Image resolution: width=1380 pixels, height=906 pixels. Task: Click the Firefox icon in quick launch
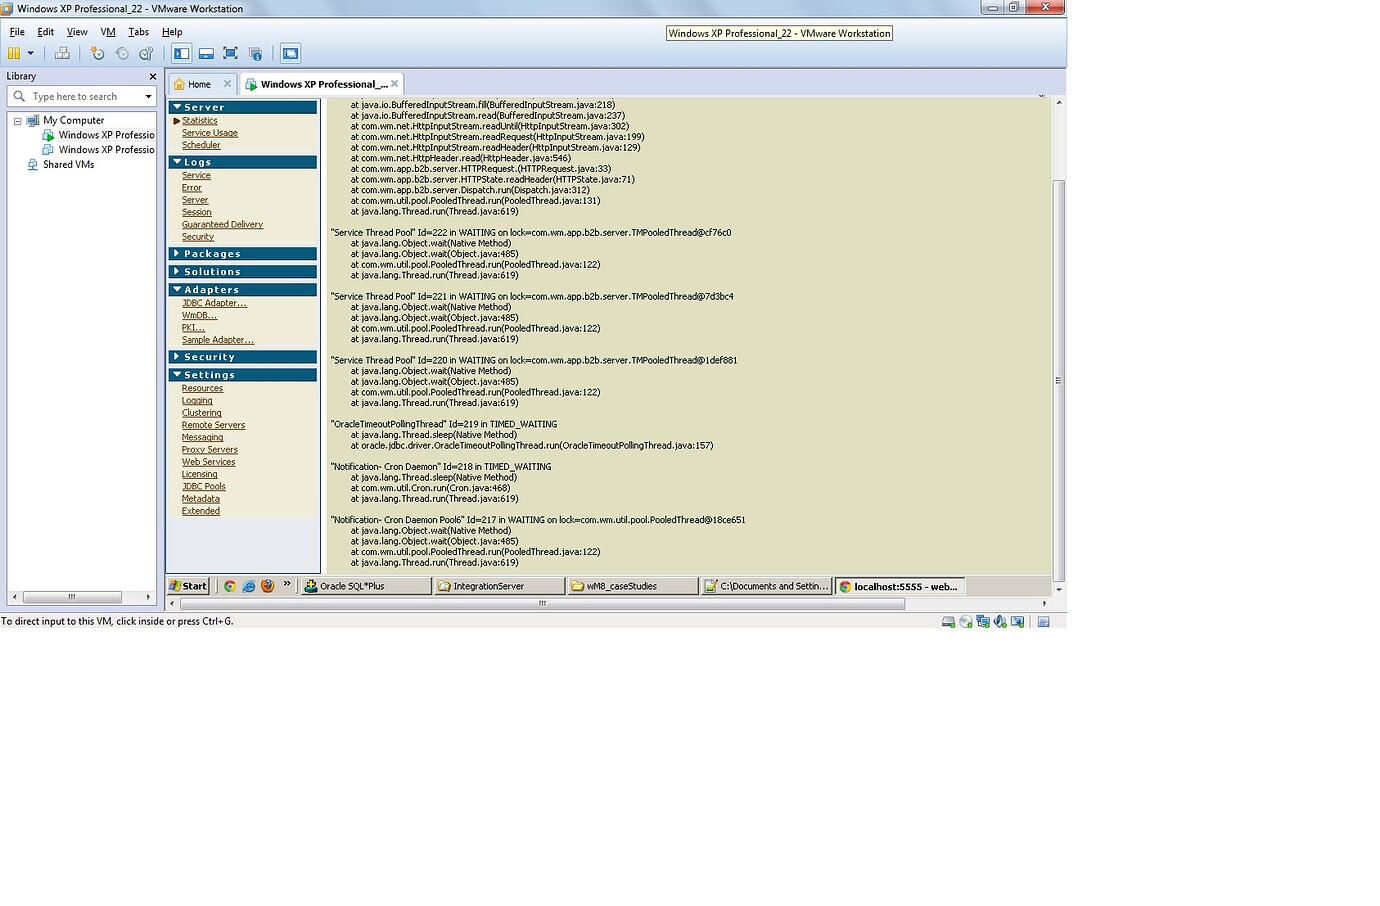[267, 586]
